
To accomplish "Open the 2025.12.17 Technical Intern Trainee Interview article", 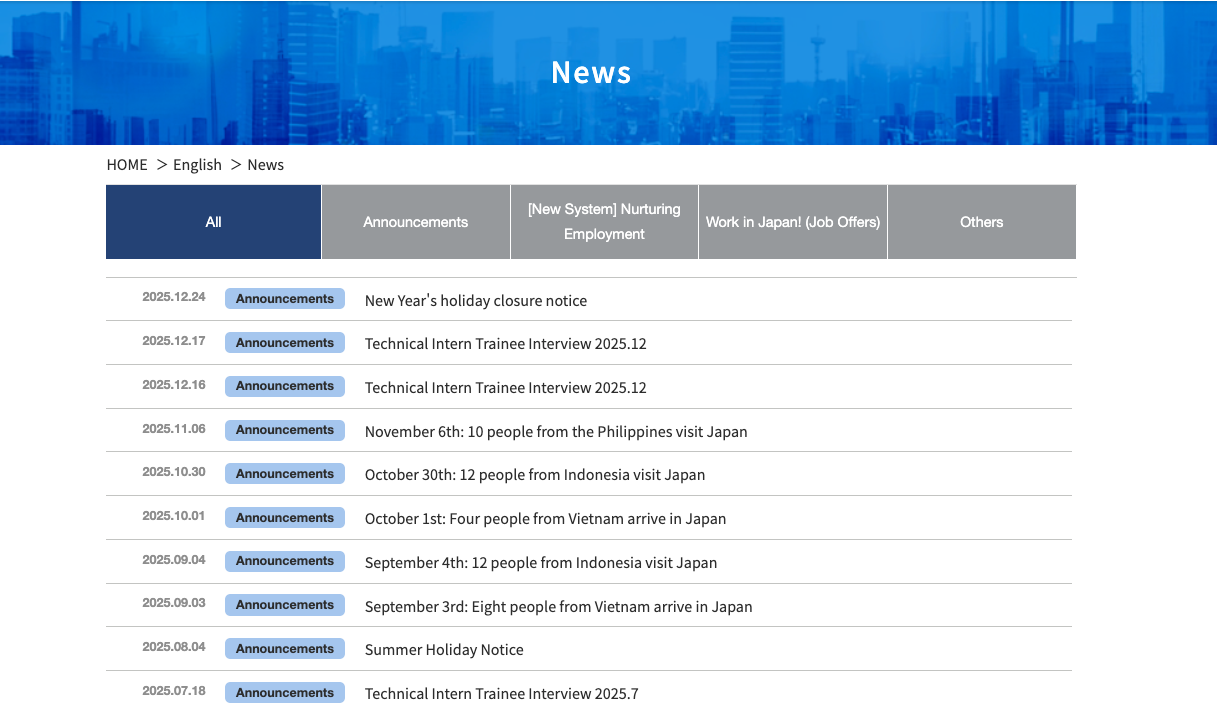I will pos(505,344).
